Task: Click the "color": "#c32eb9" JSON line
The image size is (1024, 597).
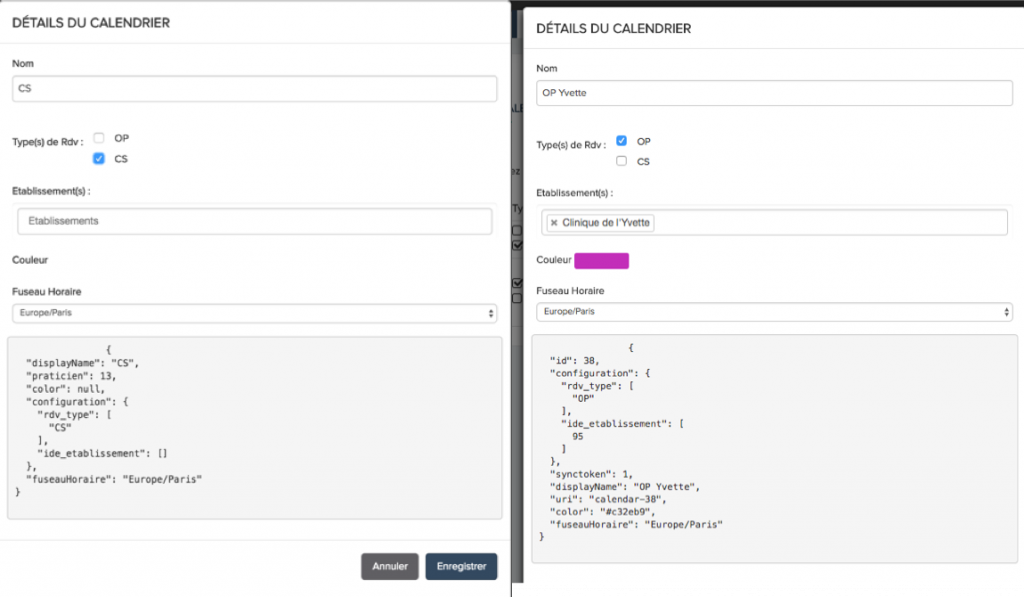Action: coord(602,511)
